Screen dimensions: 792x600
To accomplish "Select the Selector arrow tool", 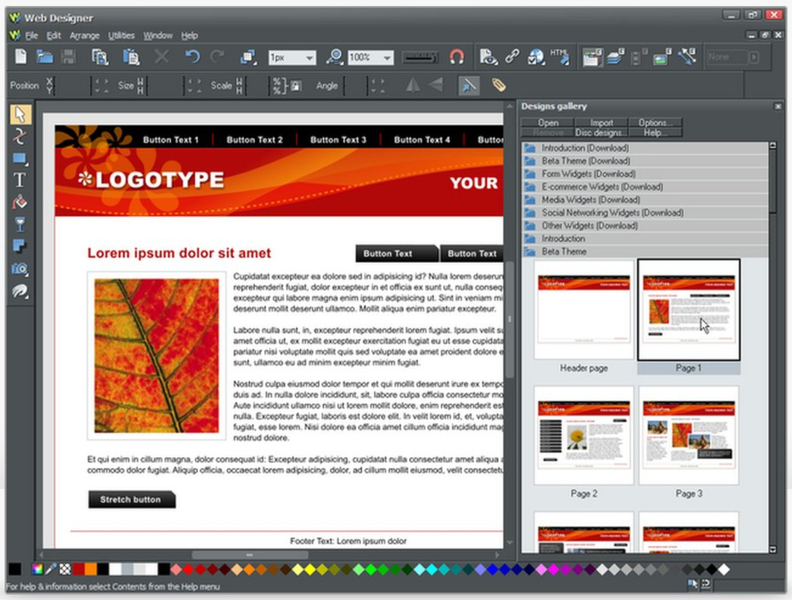I will point(19,114).
